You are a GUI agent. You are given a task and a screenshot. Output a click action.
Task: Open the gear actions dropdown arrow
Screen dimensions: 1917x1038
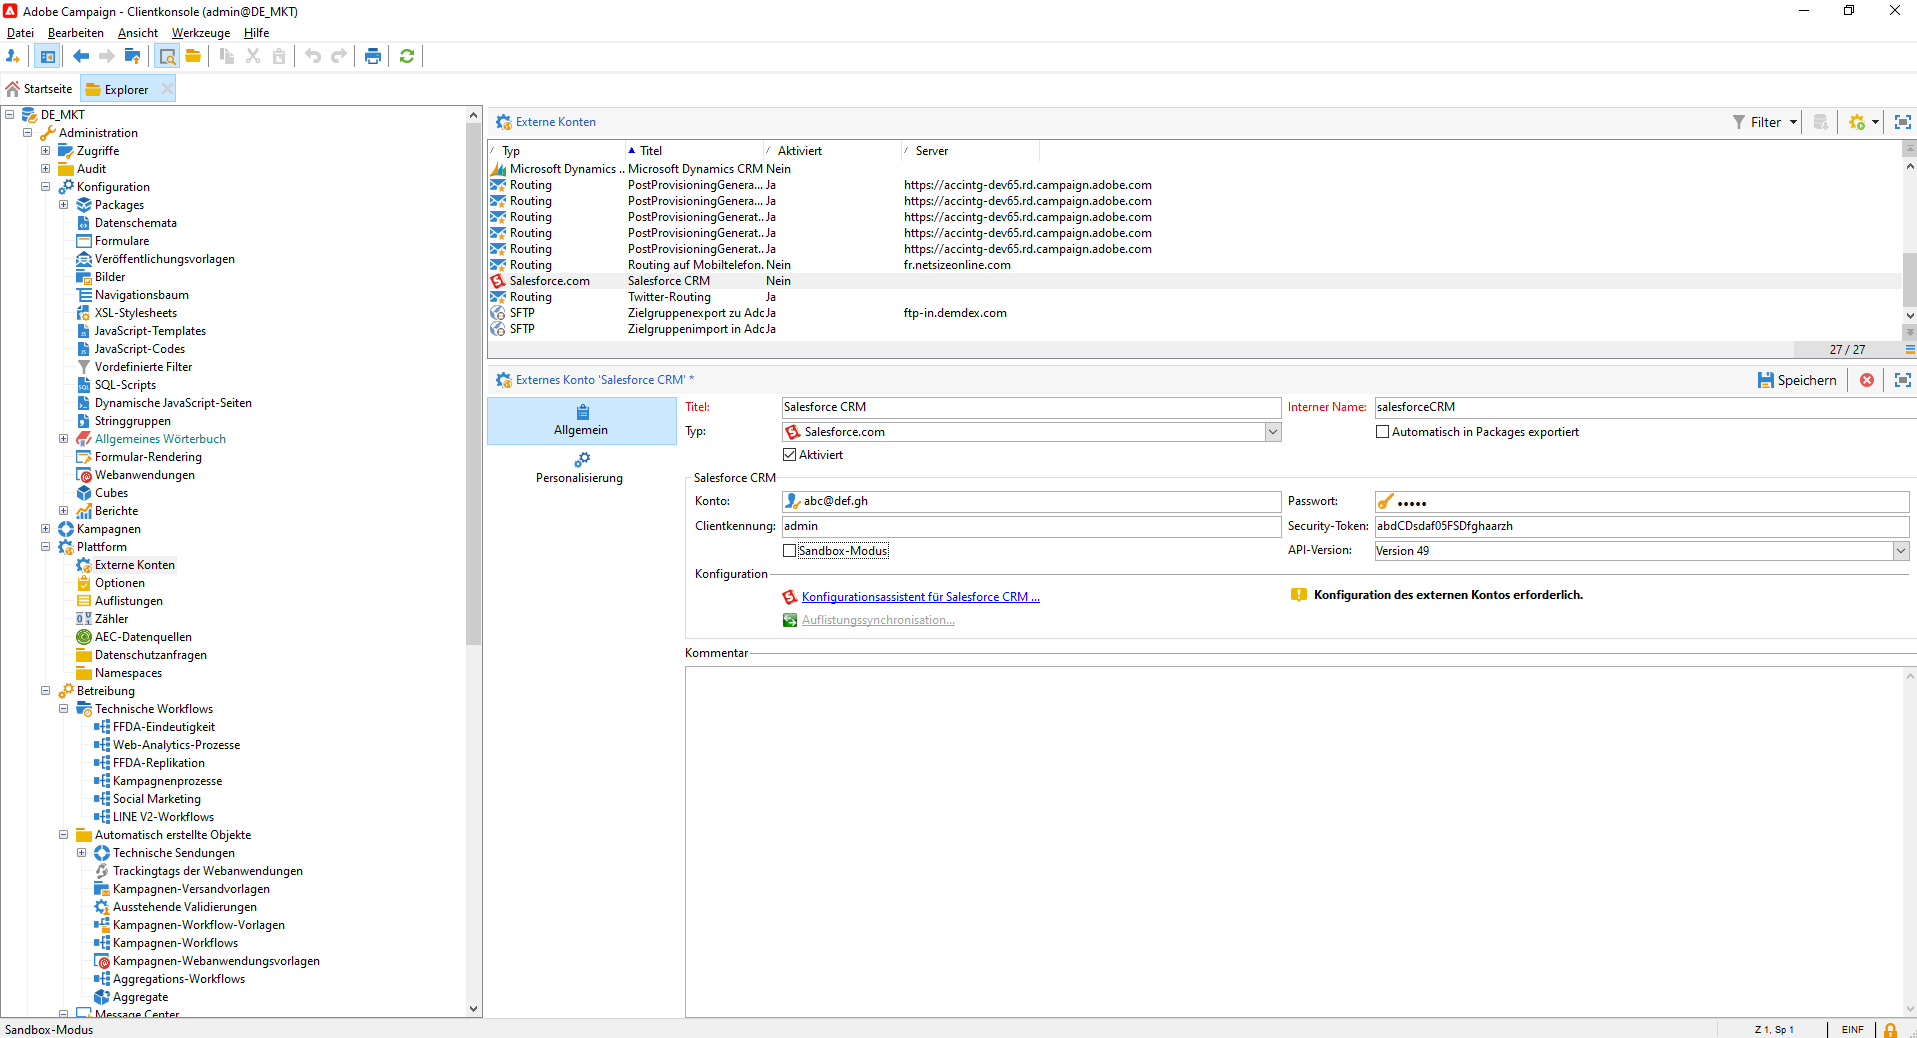click(1875, 122)
